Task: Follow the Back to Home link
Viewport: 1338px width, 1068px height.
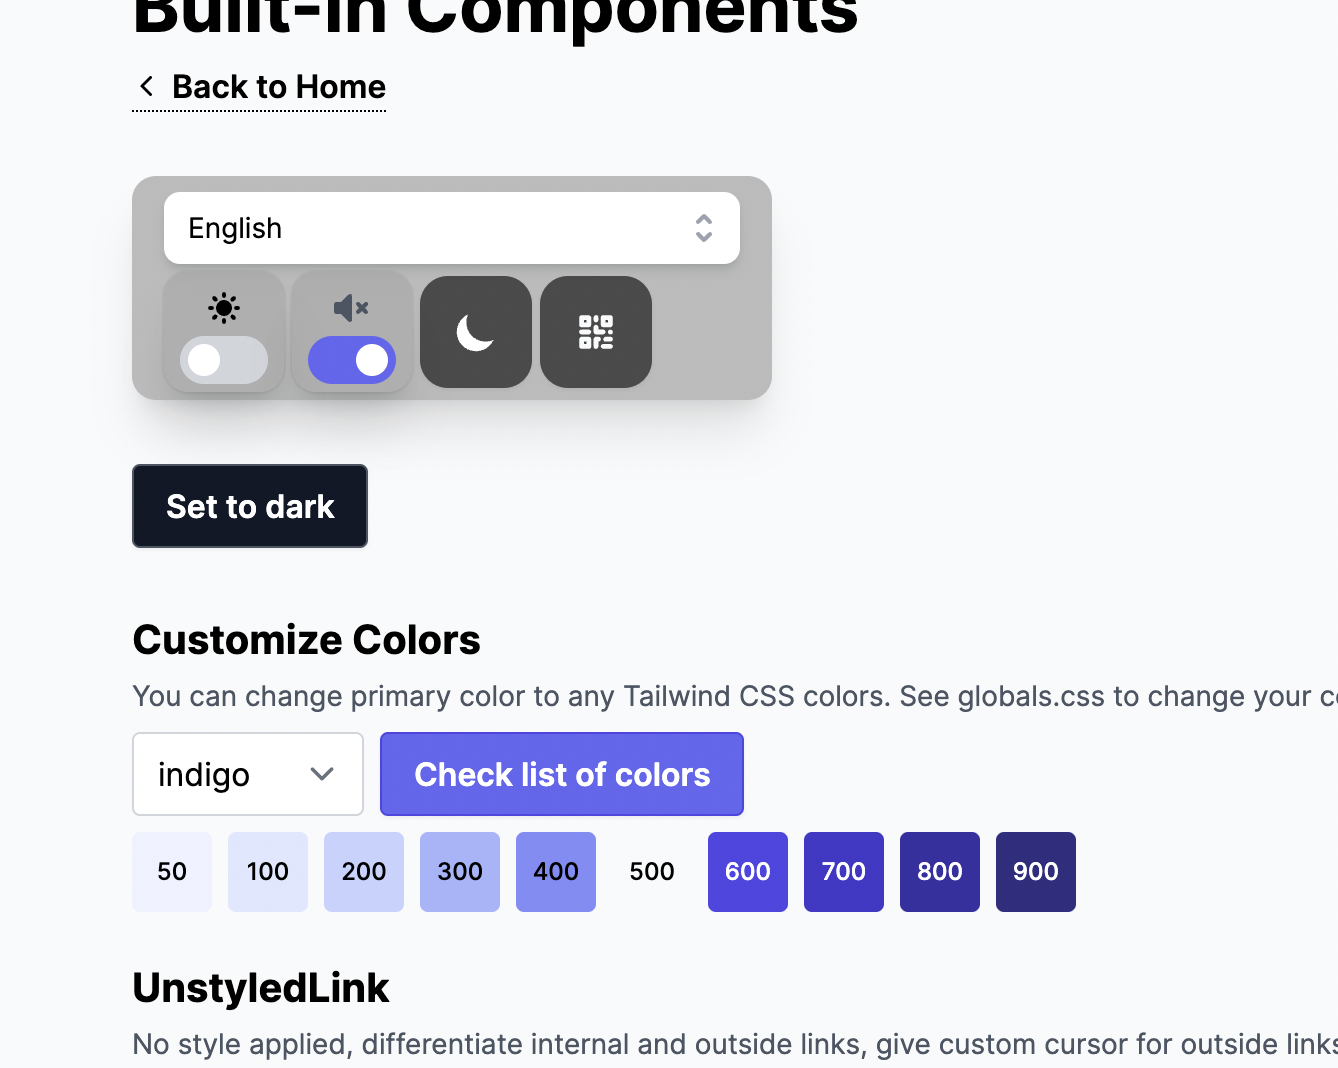Action: pyautogui.click(x=279, y=86)
